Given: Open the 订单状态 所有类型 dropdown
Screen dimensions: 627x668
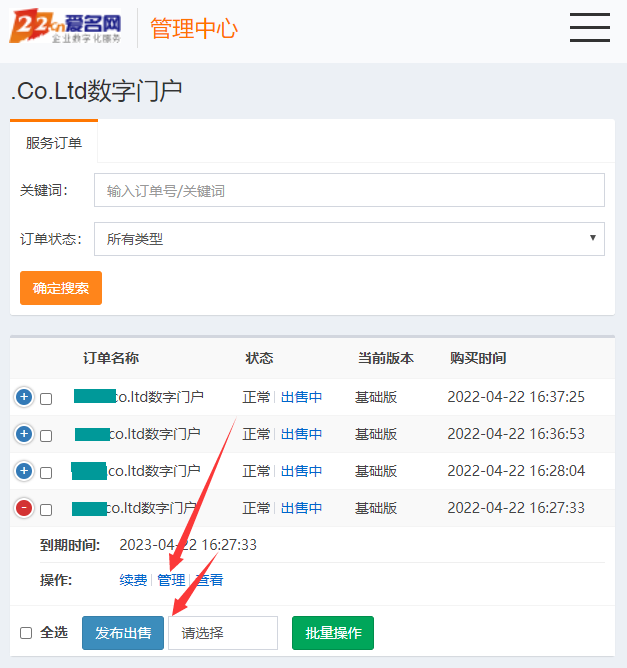Looking at the screenshot, I should pos(349,239).
